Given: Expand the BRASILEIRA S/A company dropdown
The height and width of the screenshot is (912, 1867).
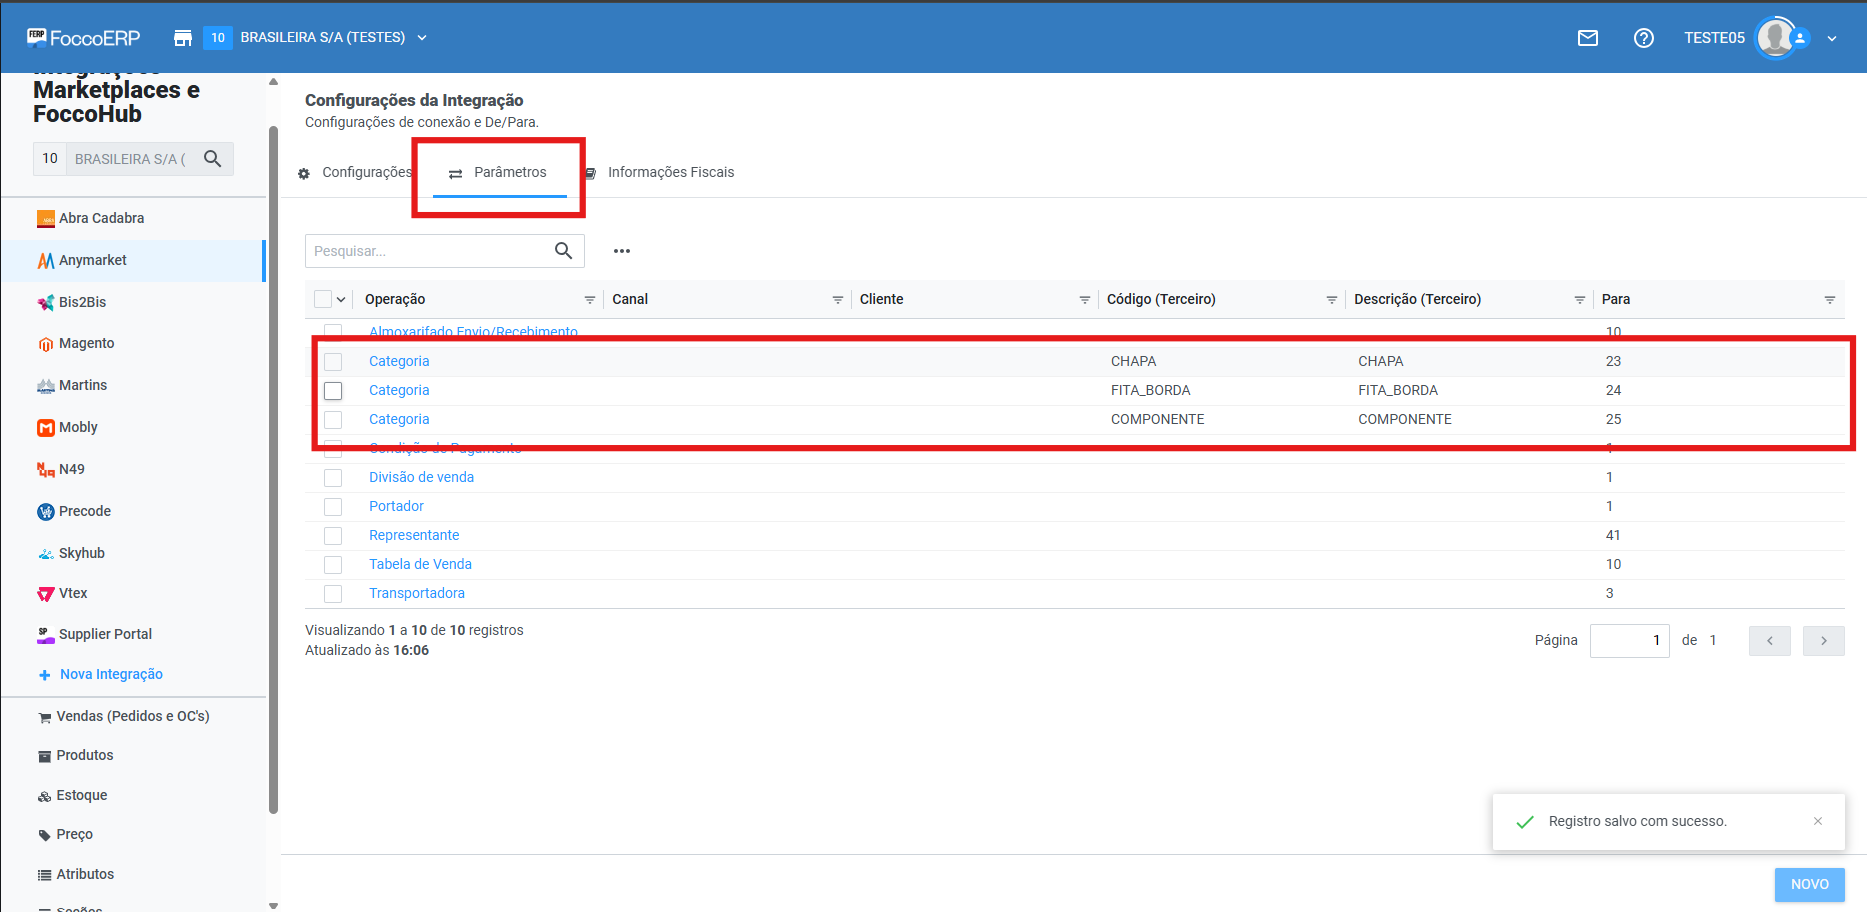Looking at the screenshot, I should 422,38.
